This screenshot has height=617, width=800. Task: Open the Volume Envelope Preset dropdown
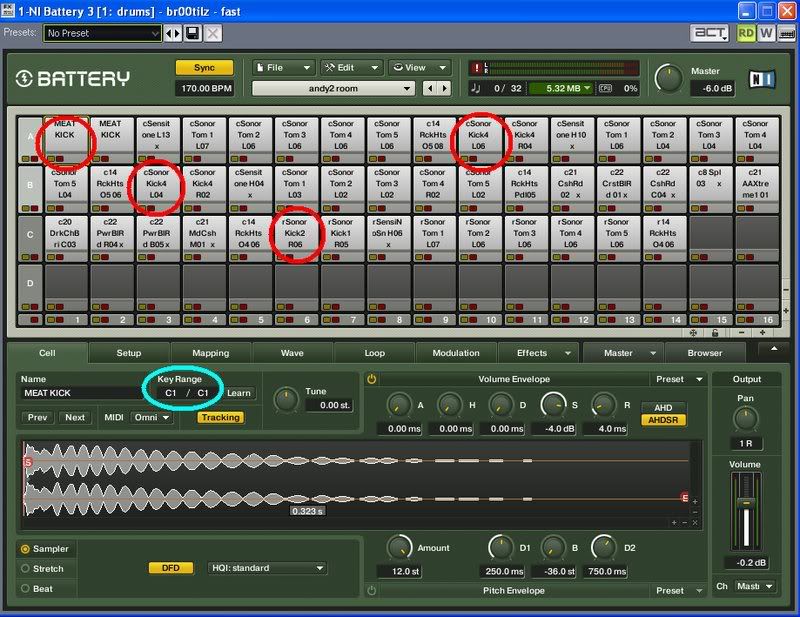(x=679, y=379)
